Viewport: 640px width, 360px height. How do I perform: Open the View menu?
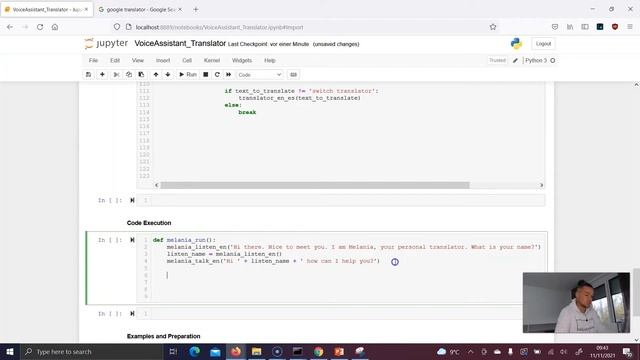[138, 60]
